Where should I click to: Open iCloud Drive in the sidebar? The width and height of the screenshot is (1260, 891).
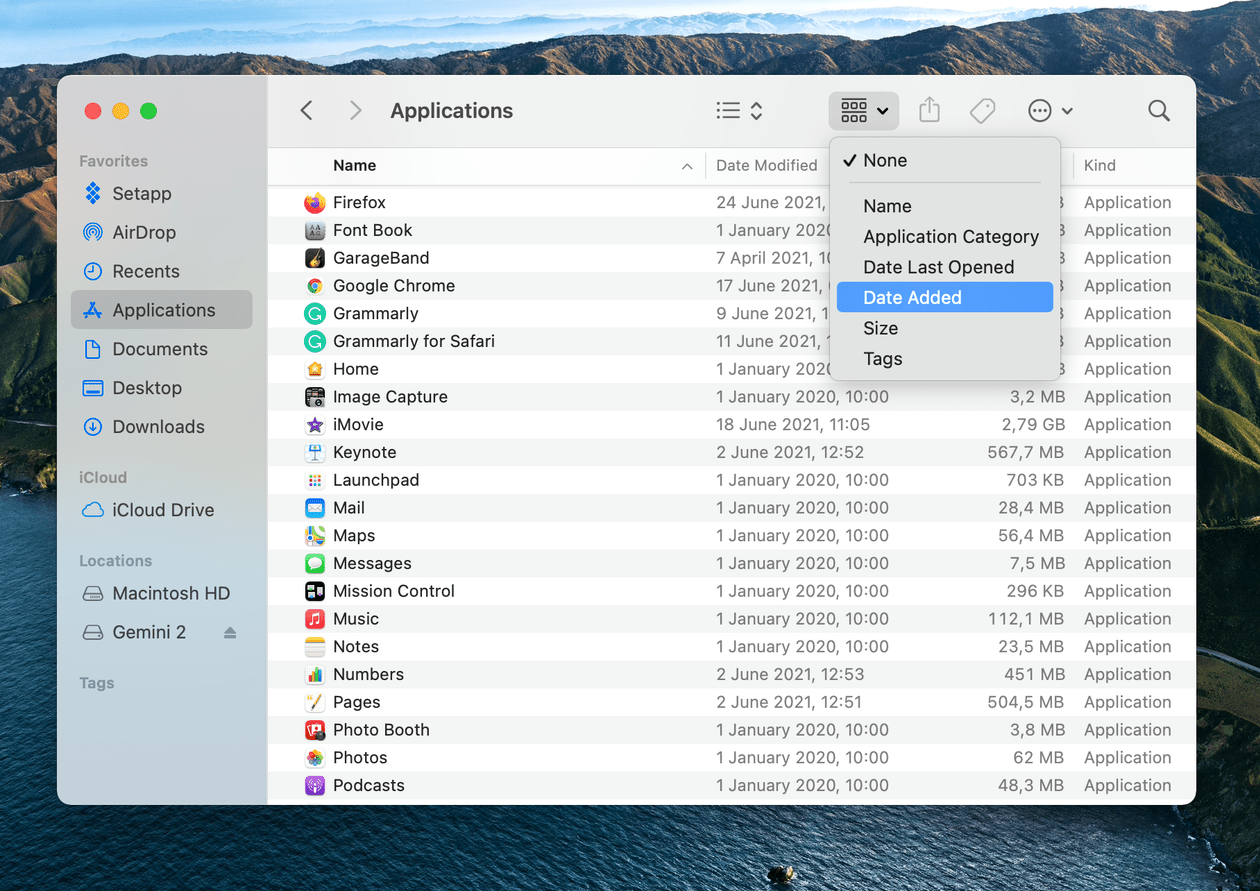tap(161, 510)
